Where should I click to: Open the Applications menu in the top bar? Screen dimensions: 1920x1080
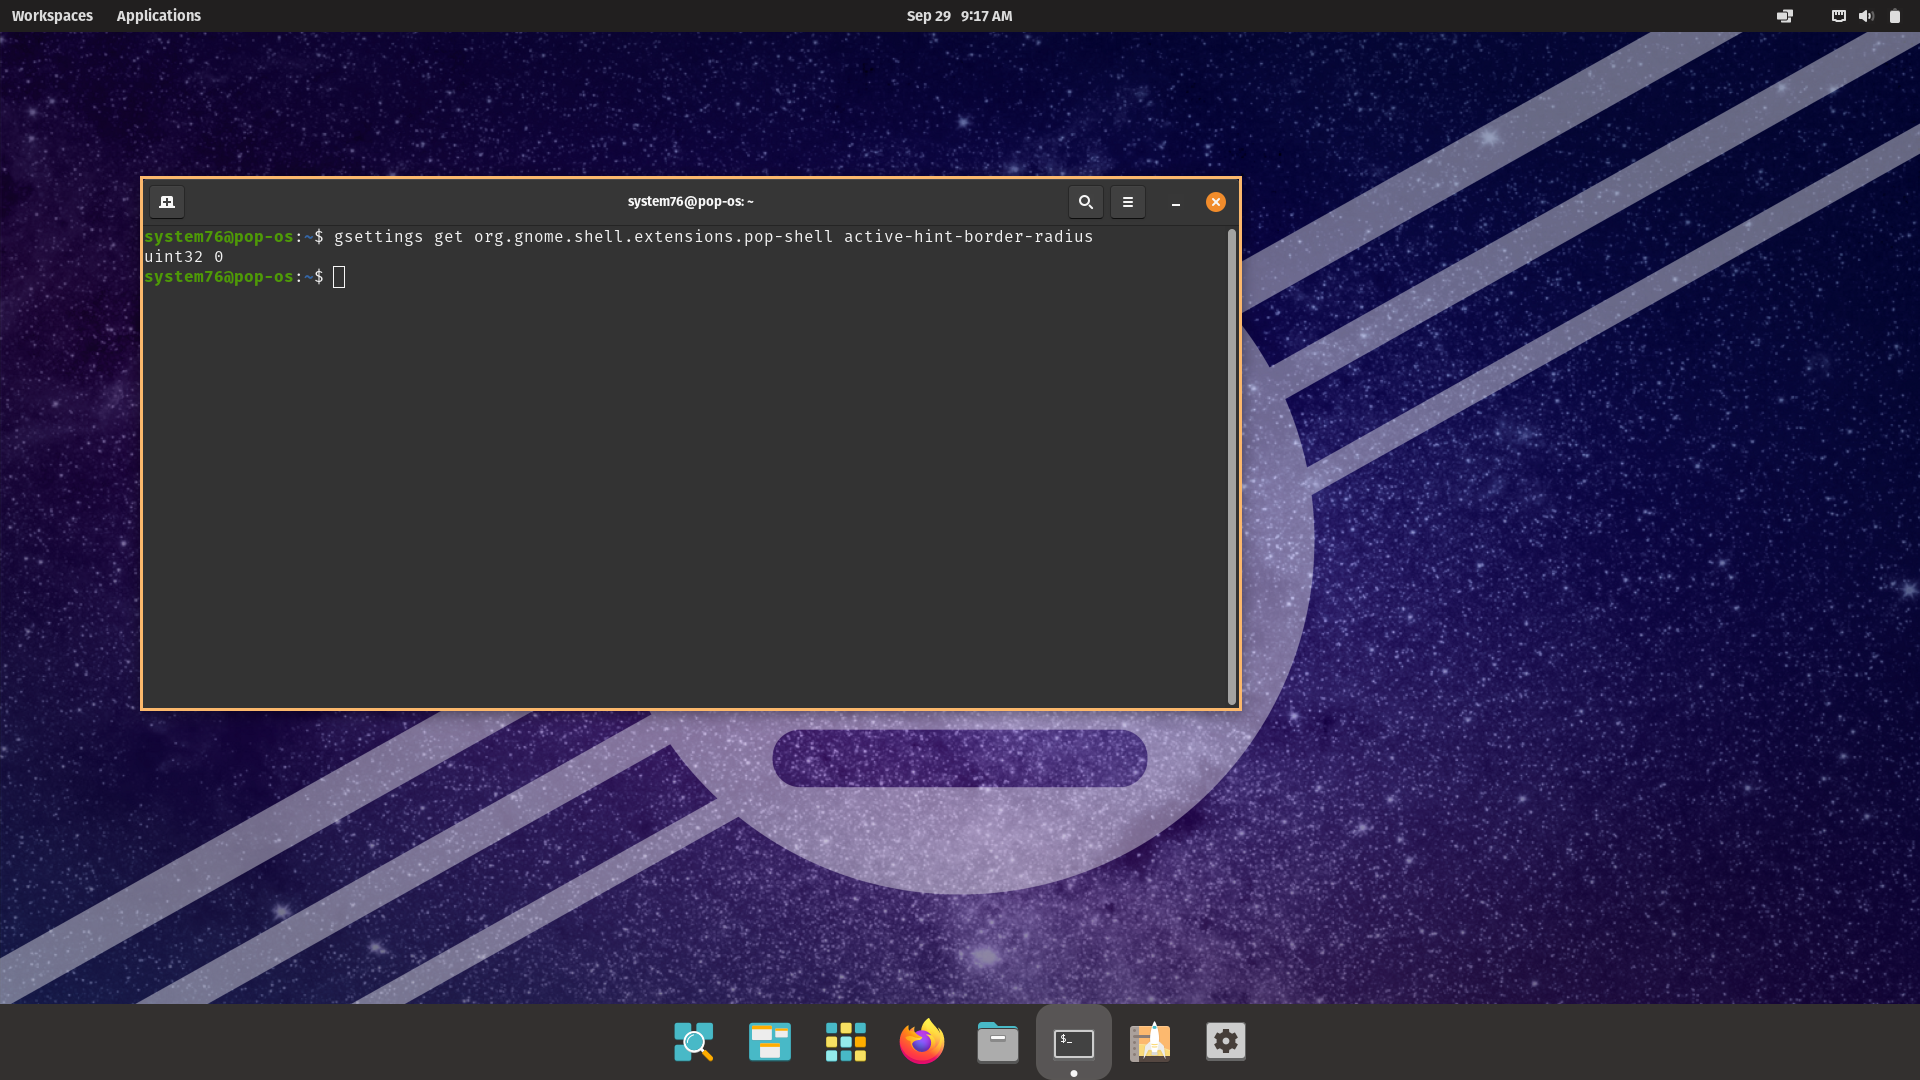(158, 16)
